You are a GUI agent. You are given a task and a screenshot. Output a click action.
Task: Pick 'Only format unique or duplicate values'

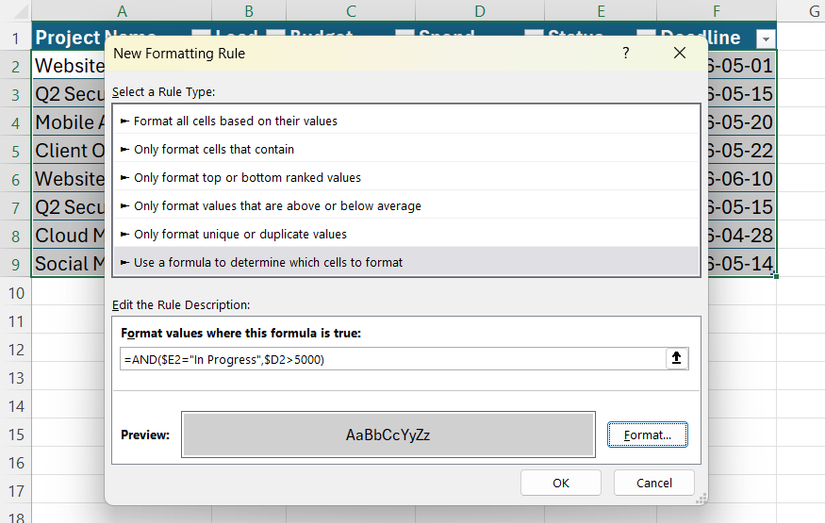(406, 234)
